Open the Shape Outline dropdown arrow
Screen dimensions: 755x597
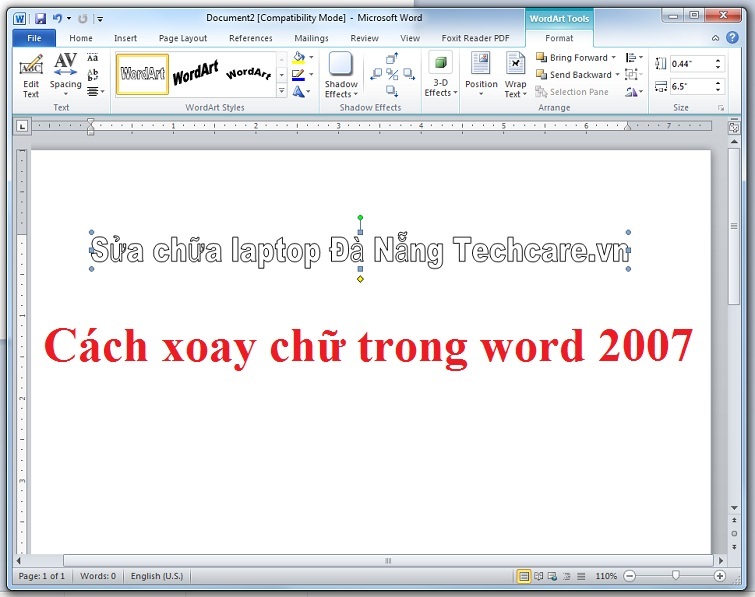(x=312, y=75)
